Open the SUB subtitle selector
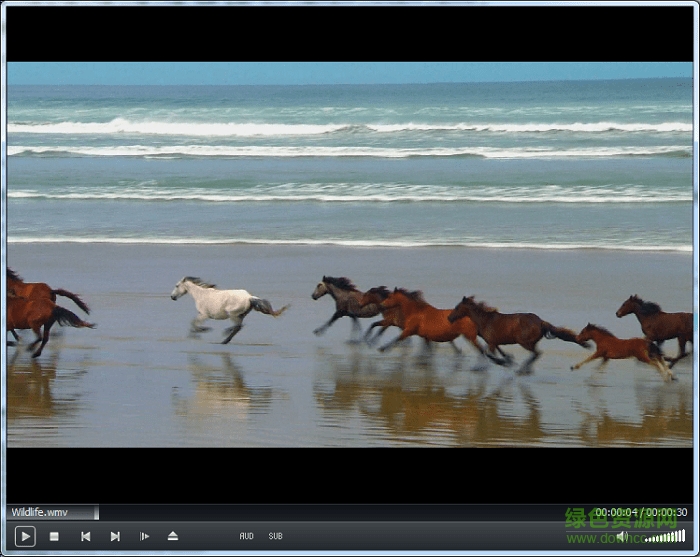 point(275,537)
